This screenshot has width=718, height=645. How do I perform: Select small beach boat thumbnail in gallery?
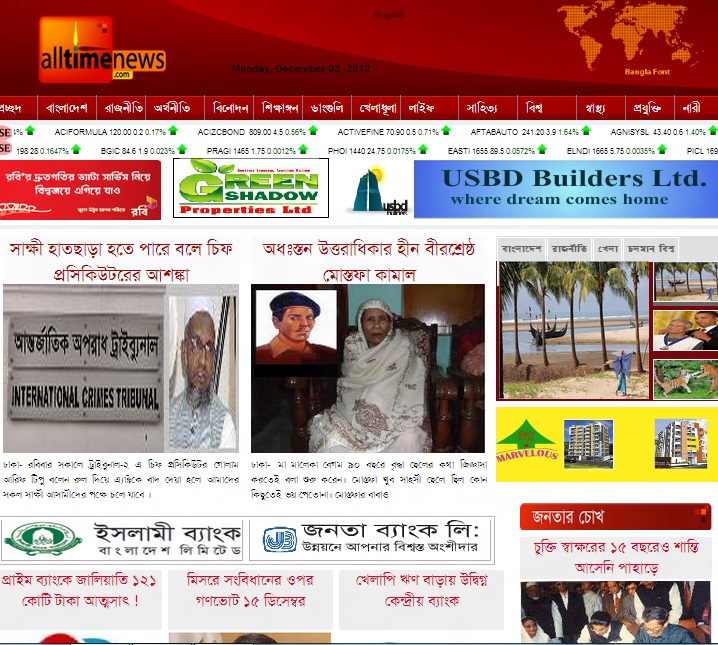685,282
